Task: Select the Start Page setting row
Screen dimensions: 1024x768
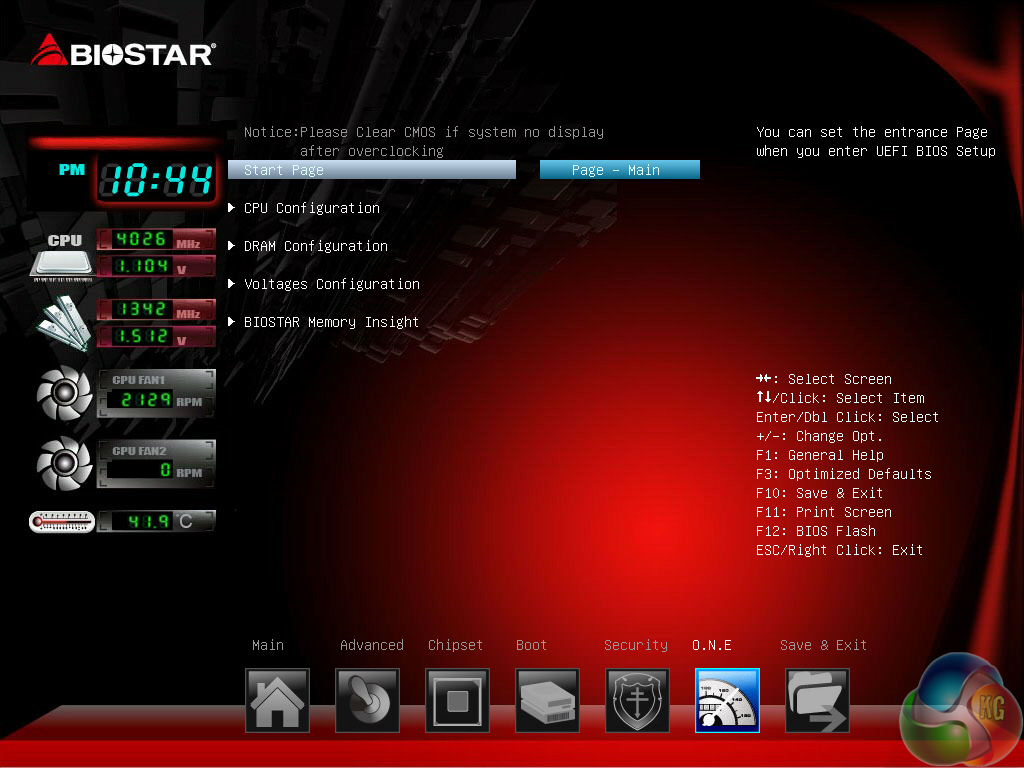Action: [372, 170]
